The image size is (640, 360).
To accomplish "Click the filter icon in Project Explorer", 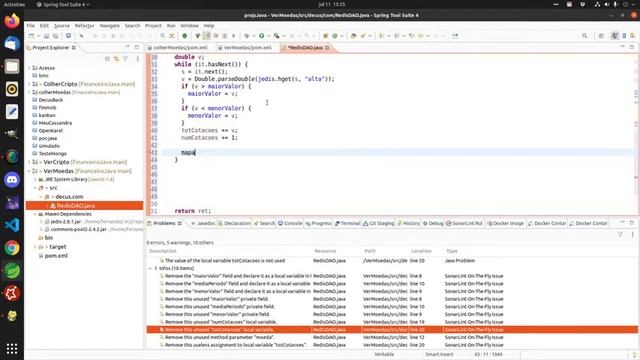I will [x=125, y=59].
